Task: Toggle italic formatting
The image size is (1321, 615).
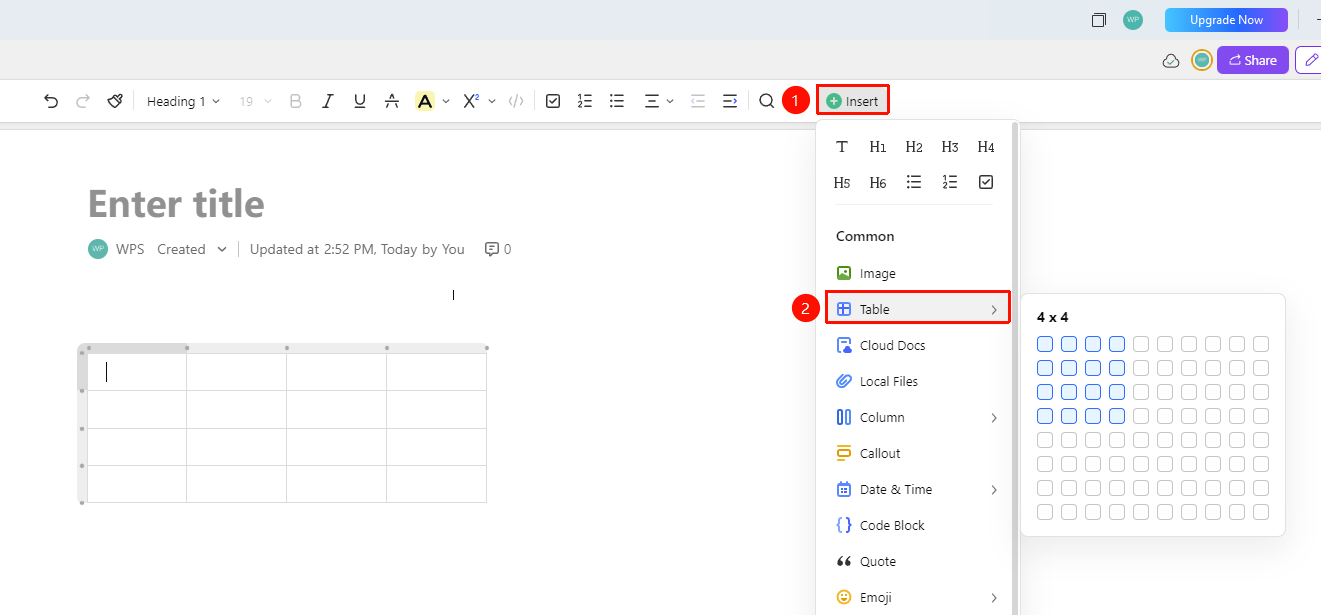Action: coord(327,101)
